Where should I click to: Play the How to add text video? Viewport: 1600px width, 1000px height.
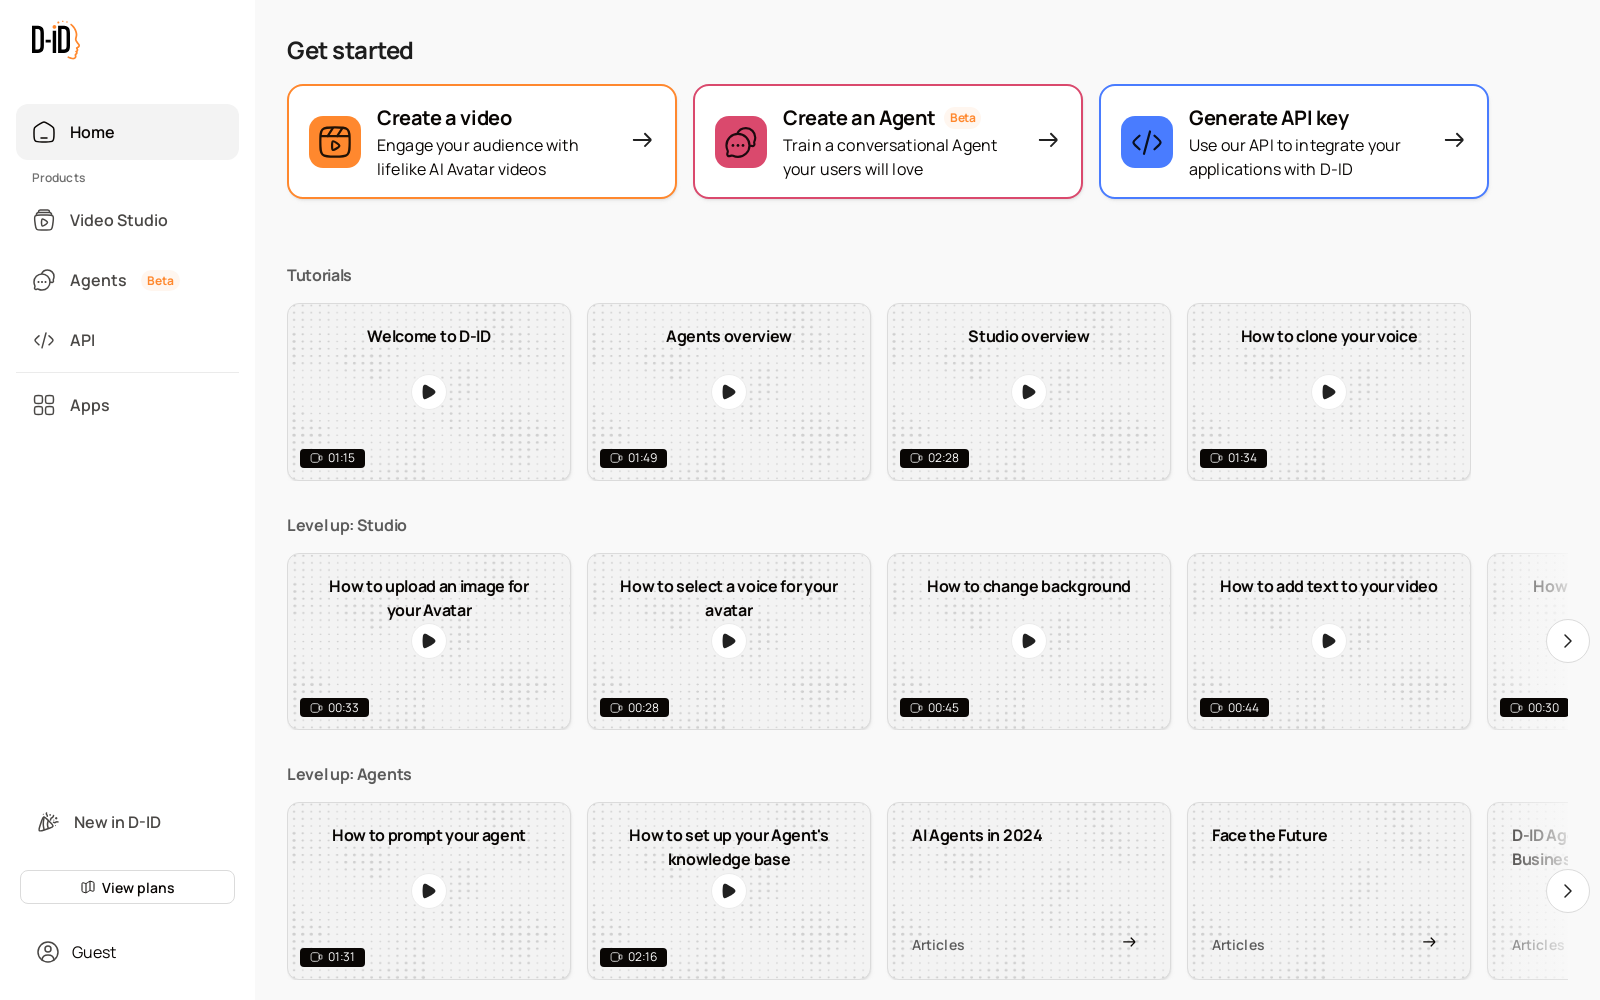pyautogui.click(x=1329, y=641)
